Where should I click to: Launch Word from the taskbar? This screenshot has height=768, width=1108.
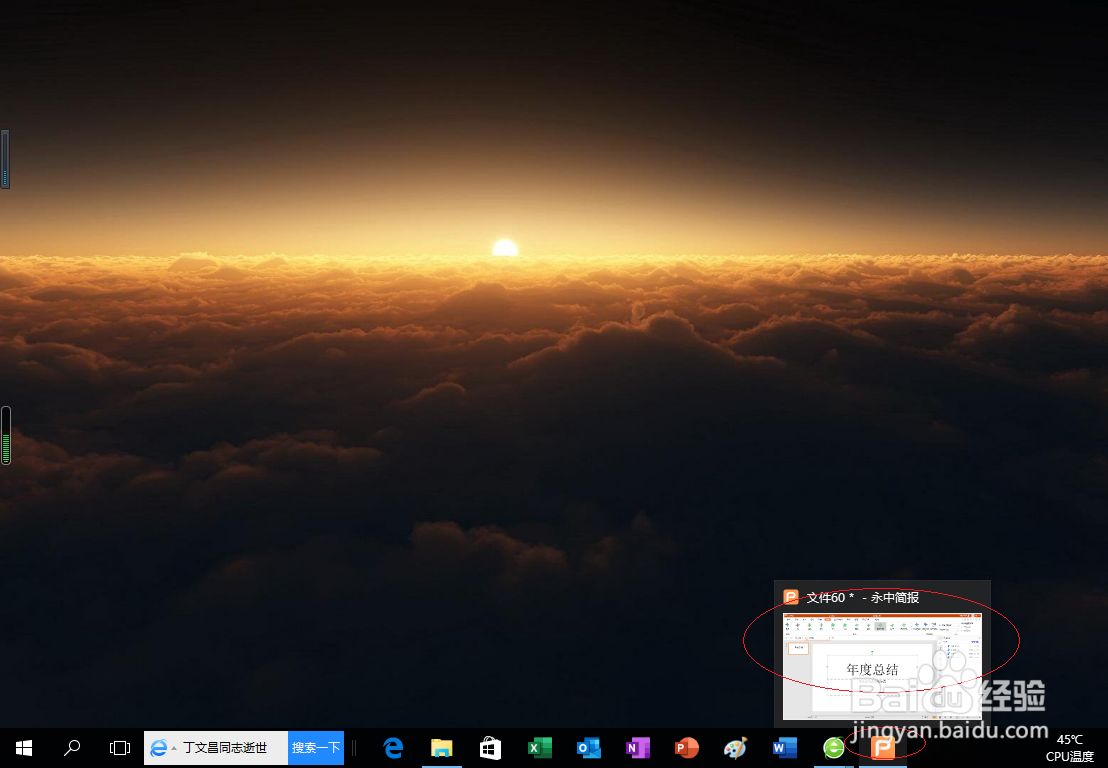[x=784, y=748]
